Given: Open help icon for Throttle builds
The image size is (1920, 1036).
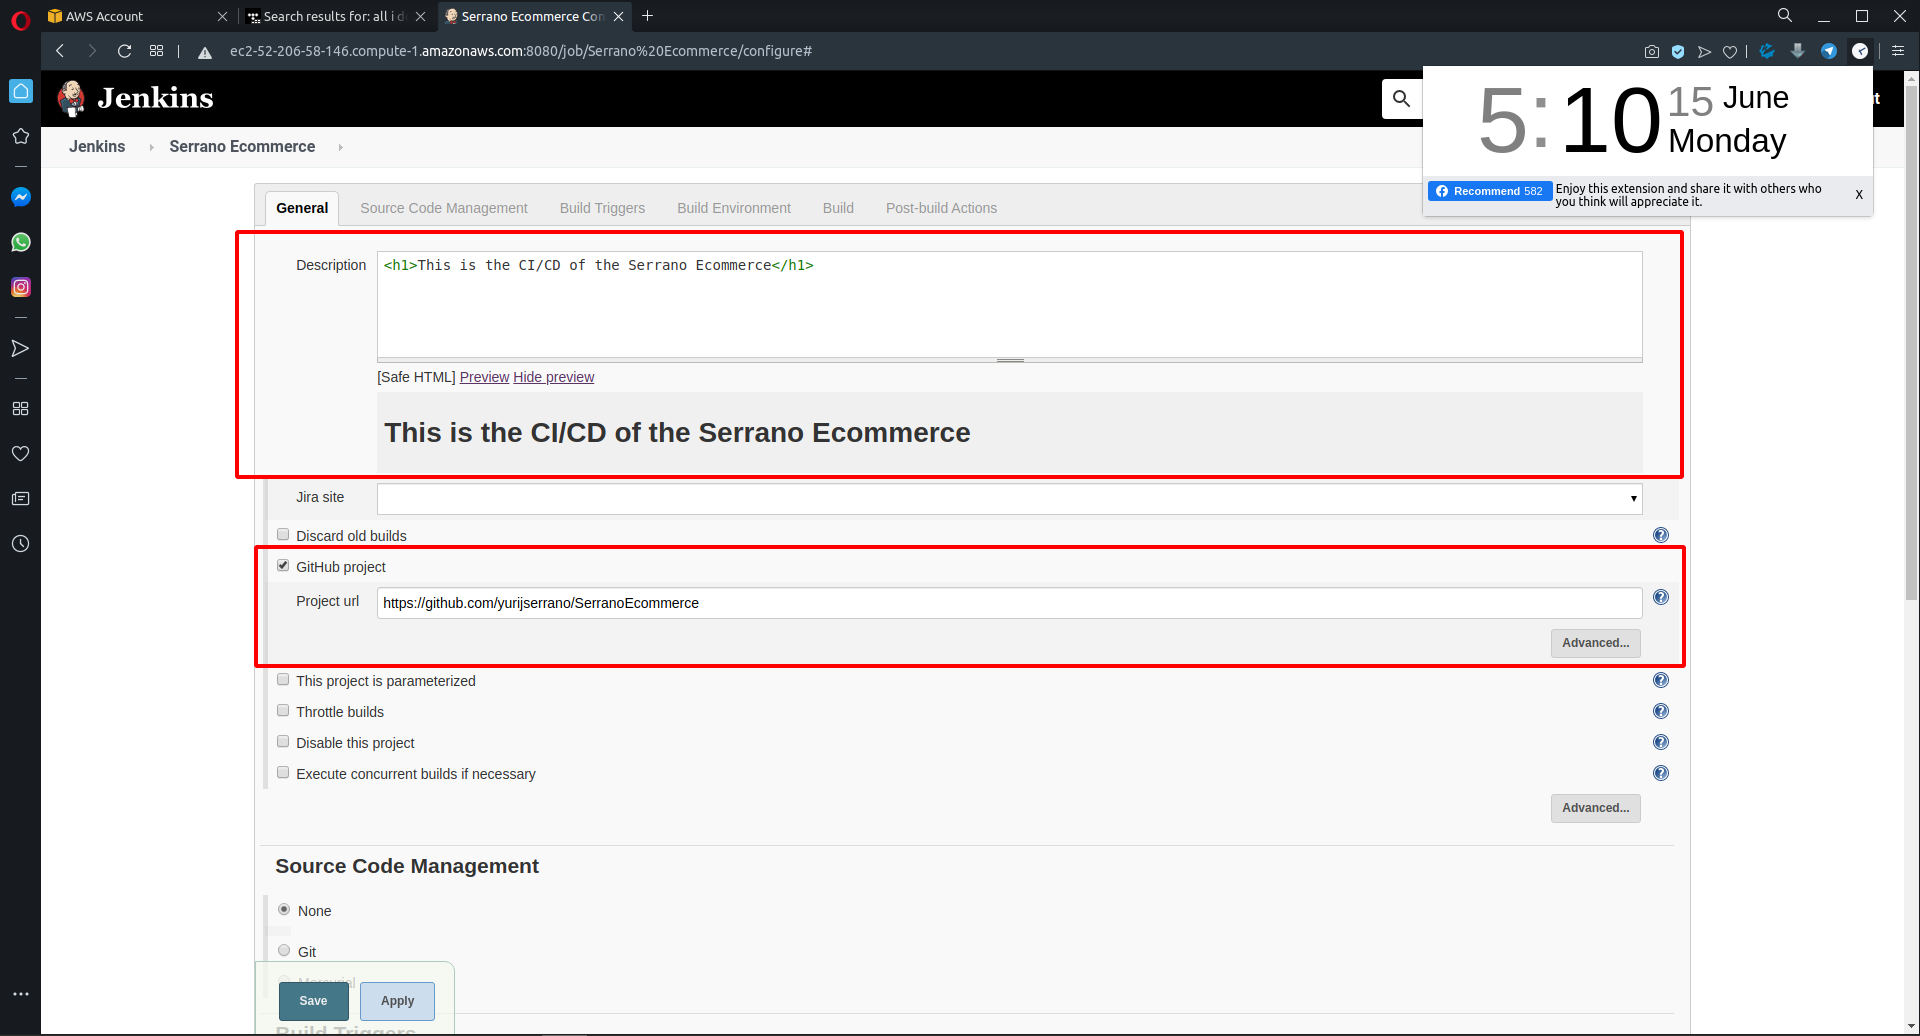Looking at the screenshot, I should point(1661,711).
